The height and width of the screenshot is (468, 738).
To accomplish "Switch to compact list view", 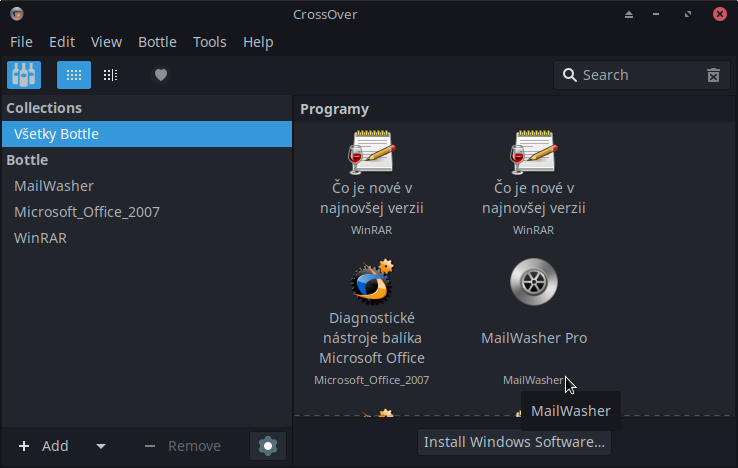I will [111, 75].
